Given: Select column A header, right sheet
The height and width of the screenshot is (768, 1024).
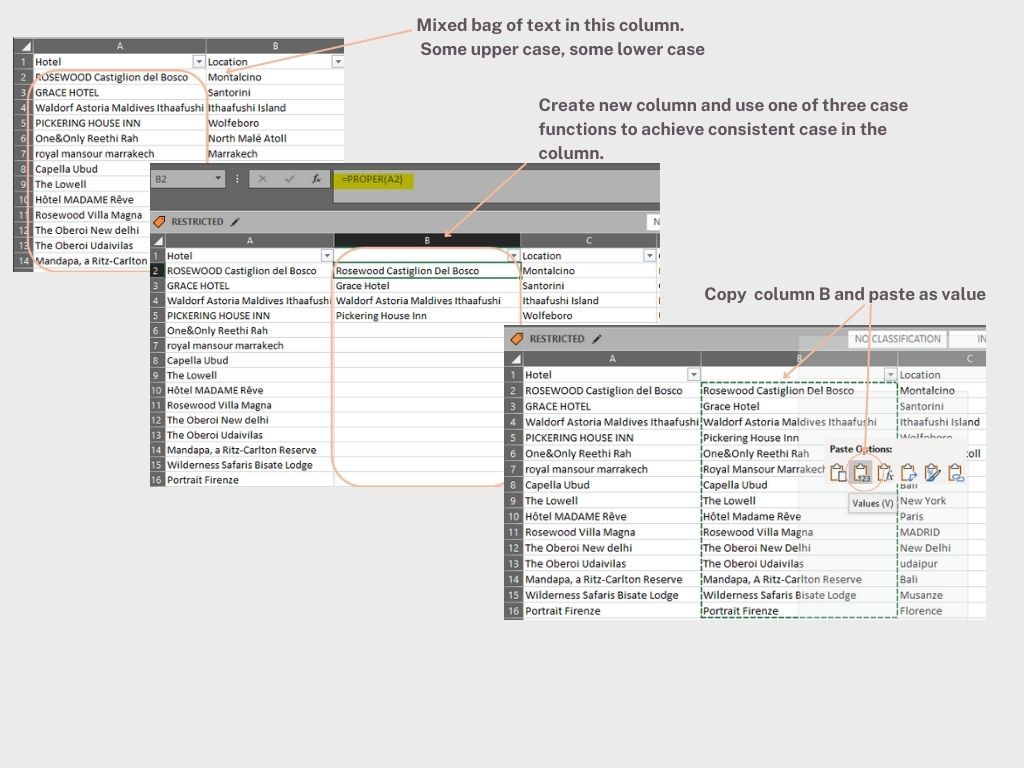Looking at the screenshot, I should coord(612,359).
